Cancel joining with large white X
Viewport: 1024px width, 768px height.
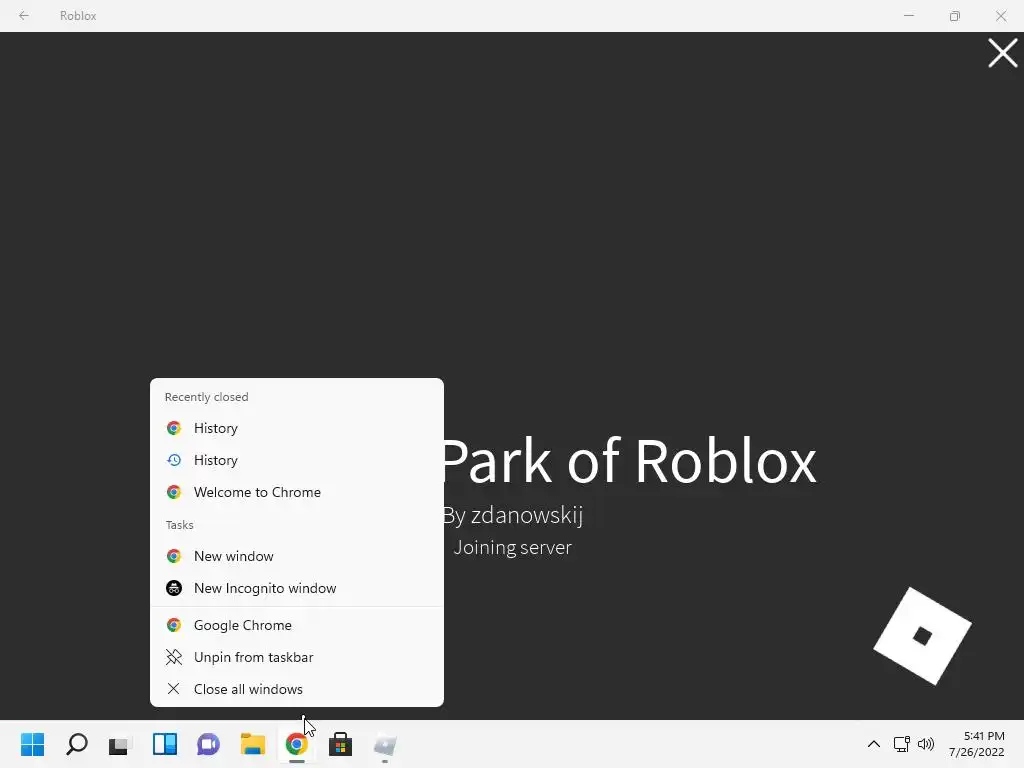coord(1002,53)
